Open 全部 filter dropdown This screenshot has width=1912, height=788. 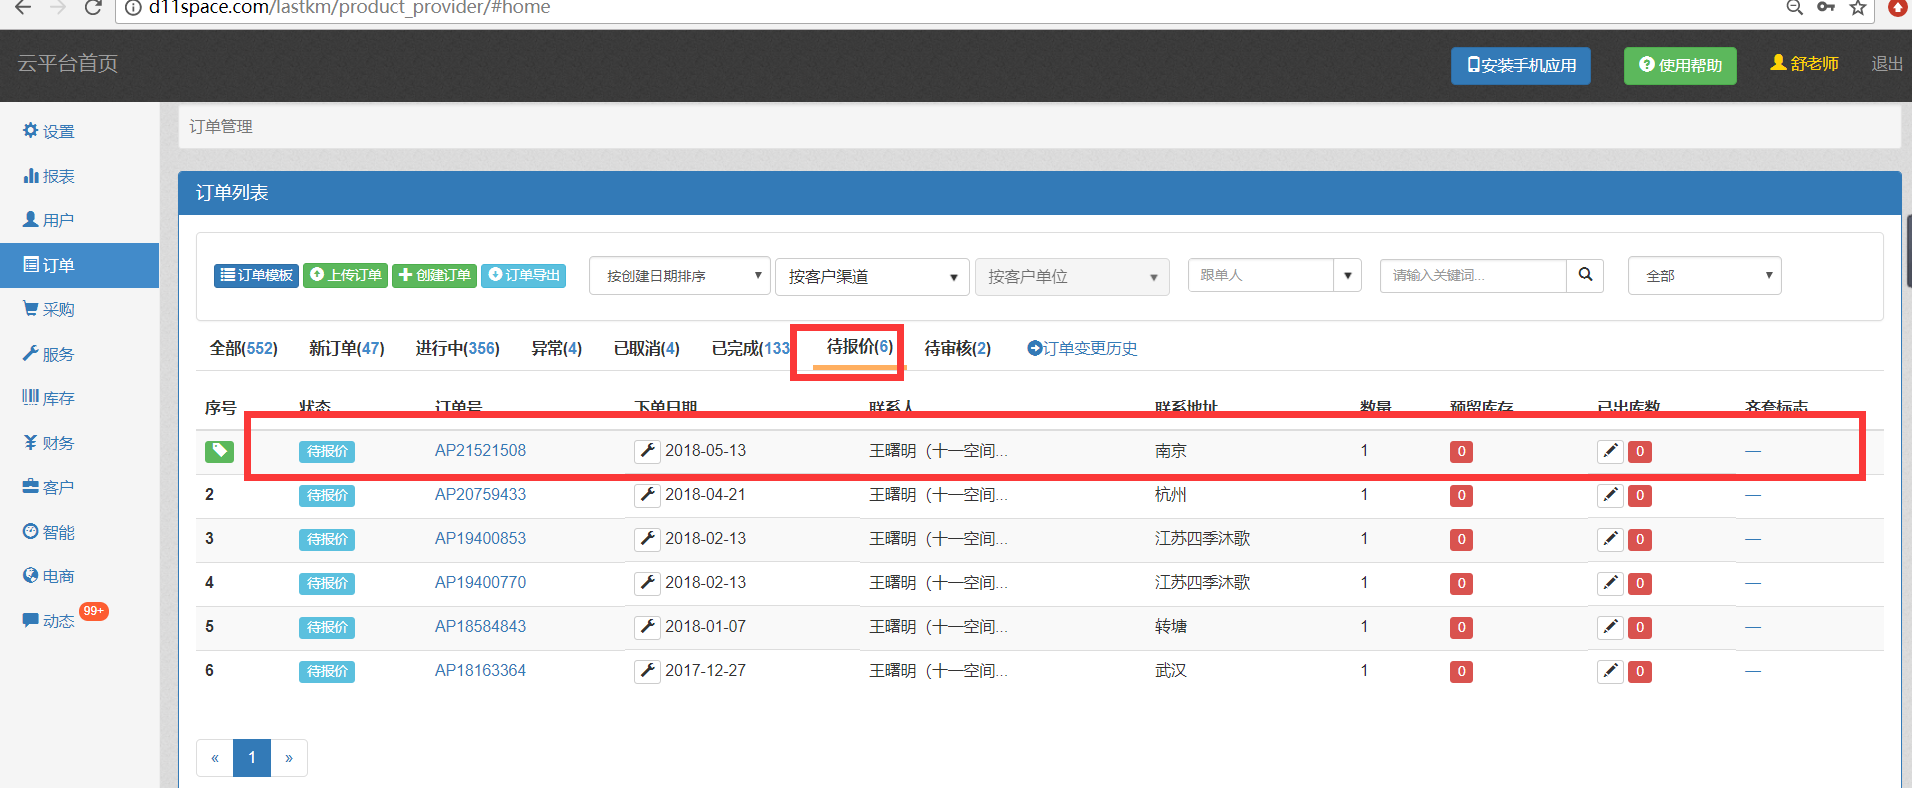pos(1705,275)
